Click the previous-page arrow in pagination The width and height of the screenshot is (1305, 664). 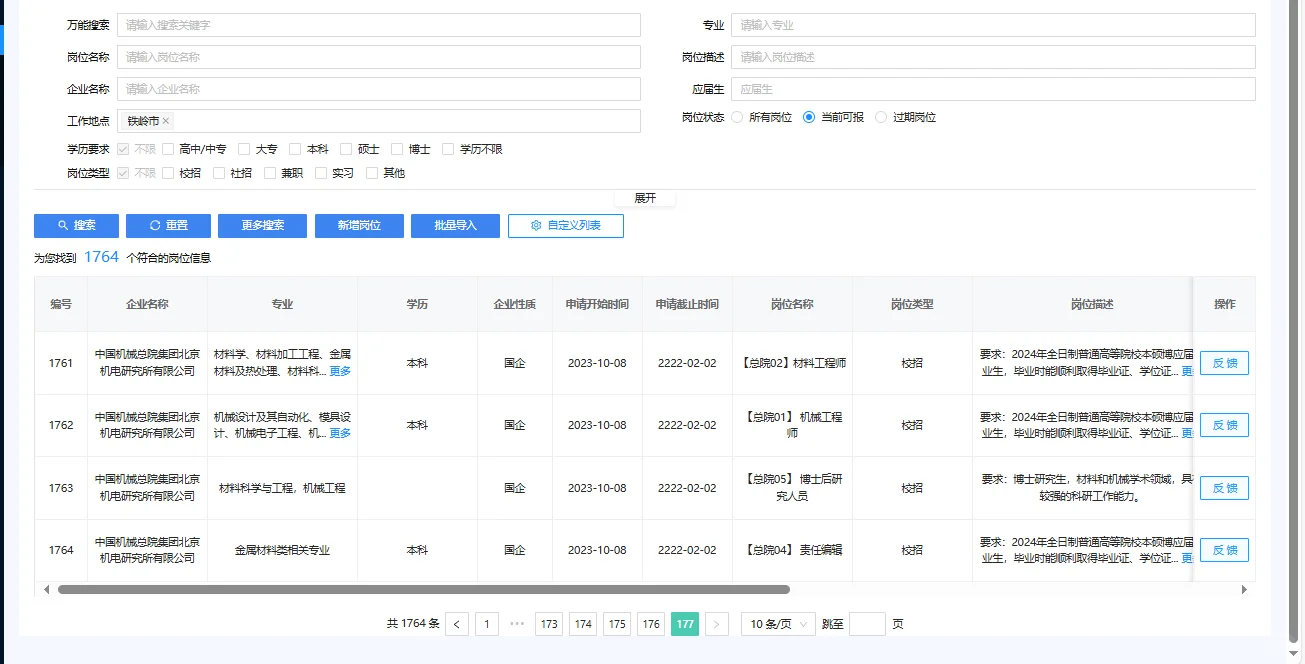[457, 623]
